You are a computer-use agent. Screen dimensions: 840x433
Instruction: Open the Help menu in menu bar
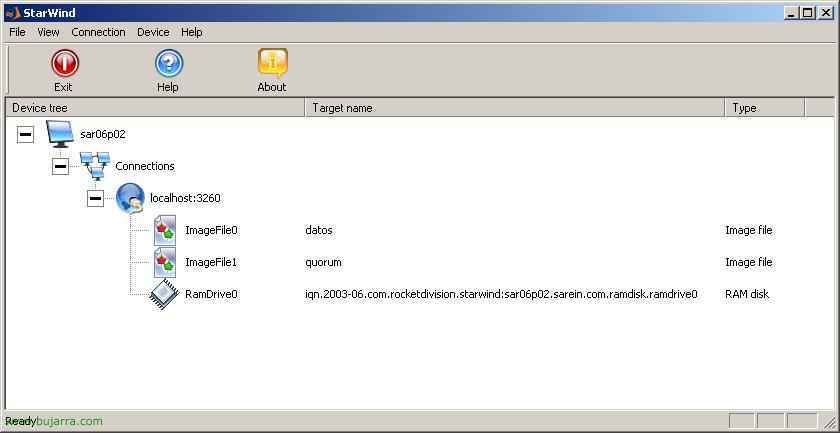point(192,32)
